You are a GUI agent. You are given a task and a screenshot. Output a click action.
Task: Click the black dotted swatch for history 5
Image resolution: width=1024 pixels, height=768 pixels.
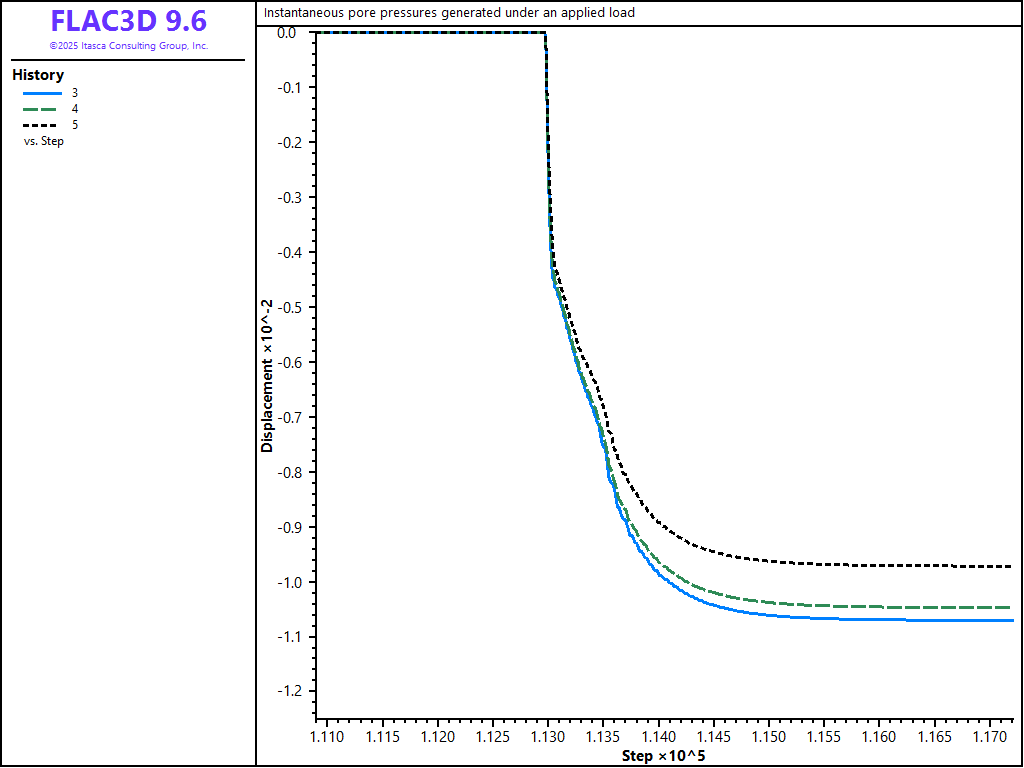[x=42, y=125]
